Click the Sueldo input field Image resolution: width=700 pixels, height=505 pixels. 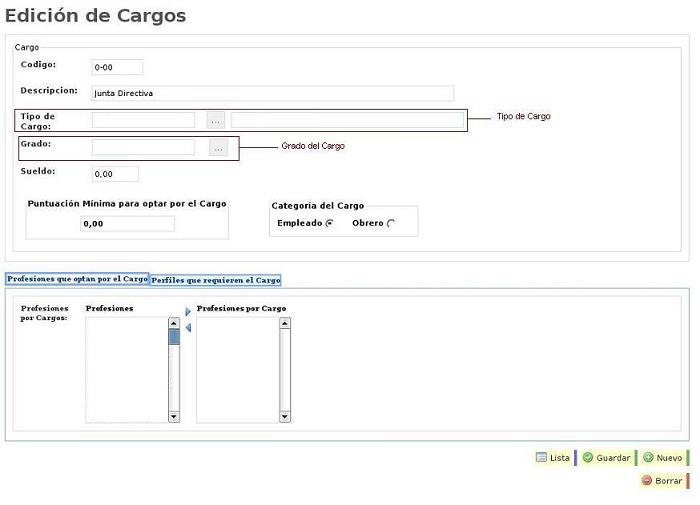coord(115,174)
